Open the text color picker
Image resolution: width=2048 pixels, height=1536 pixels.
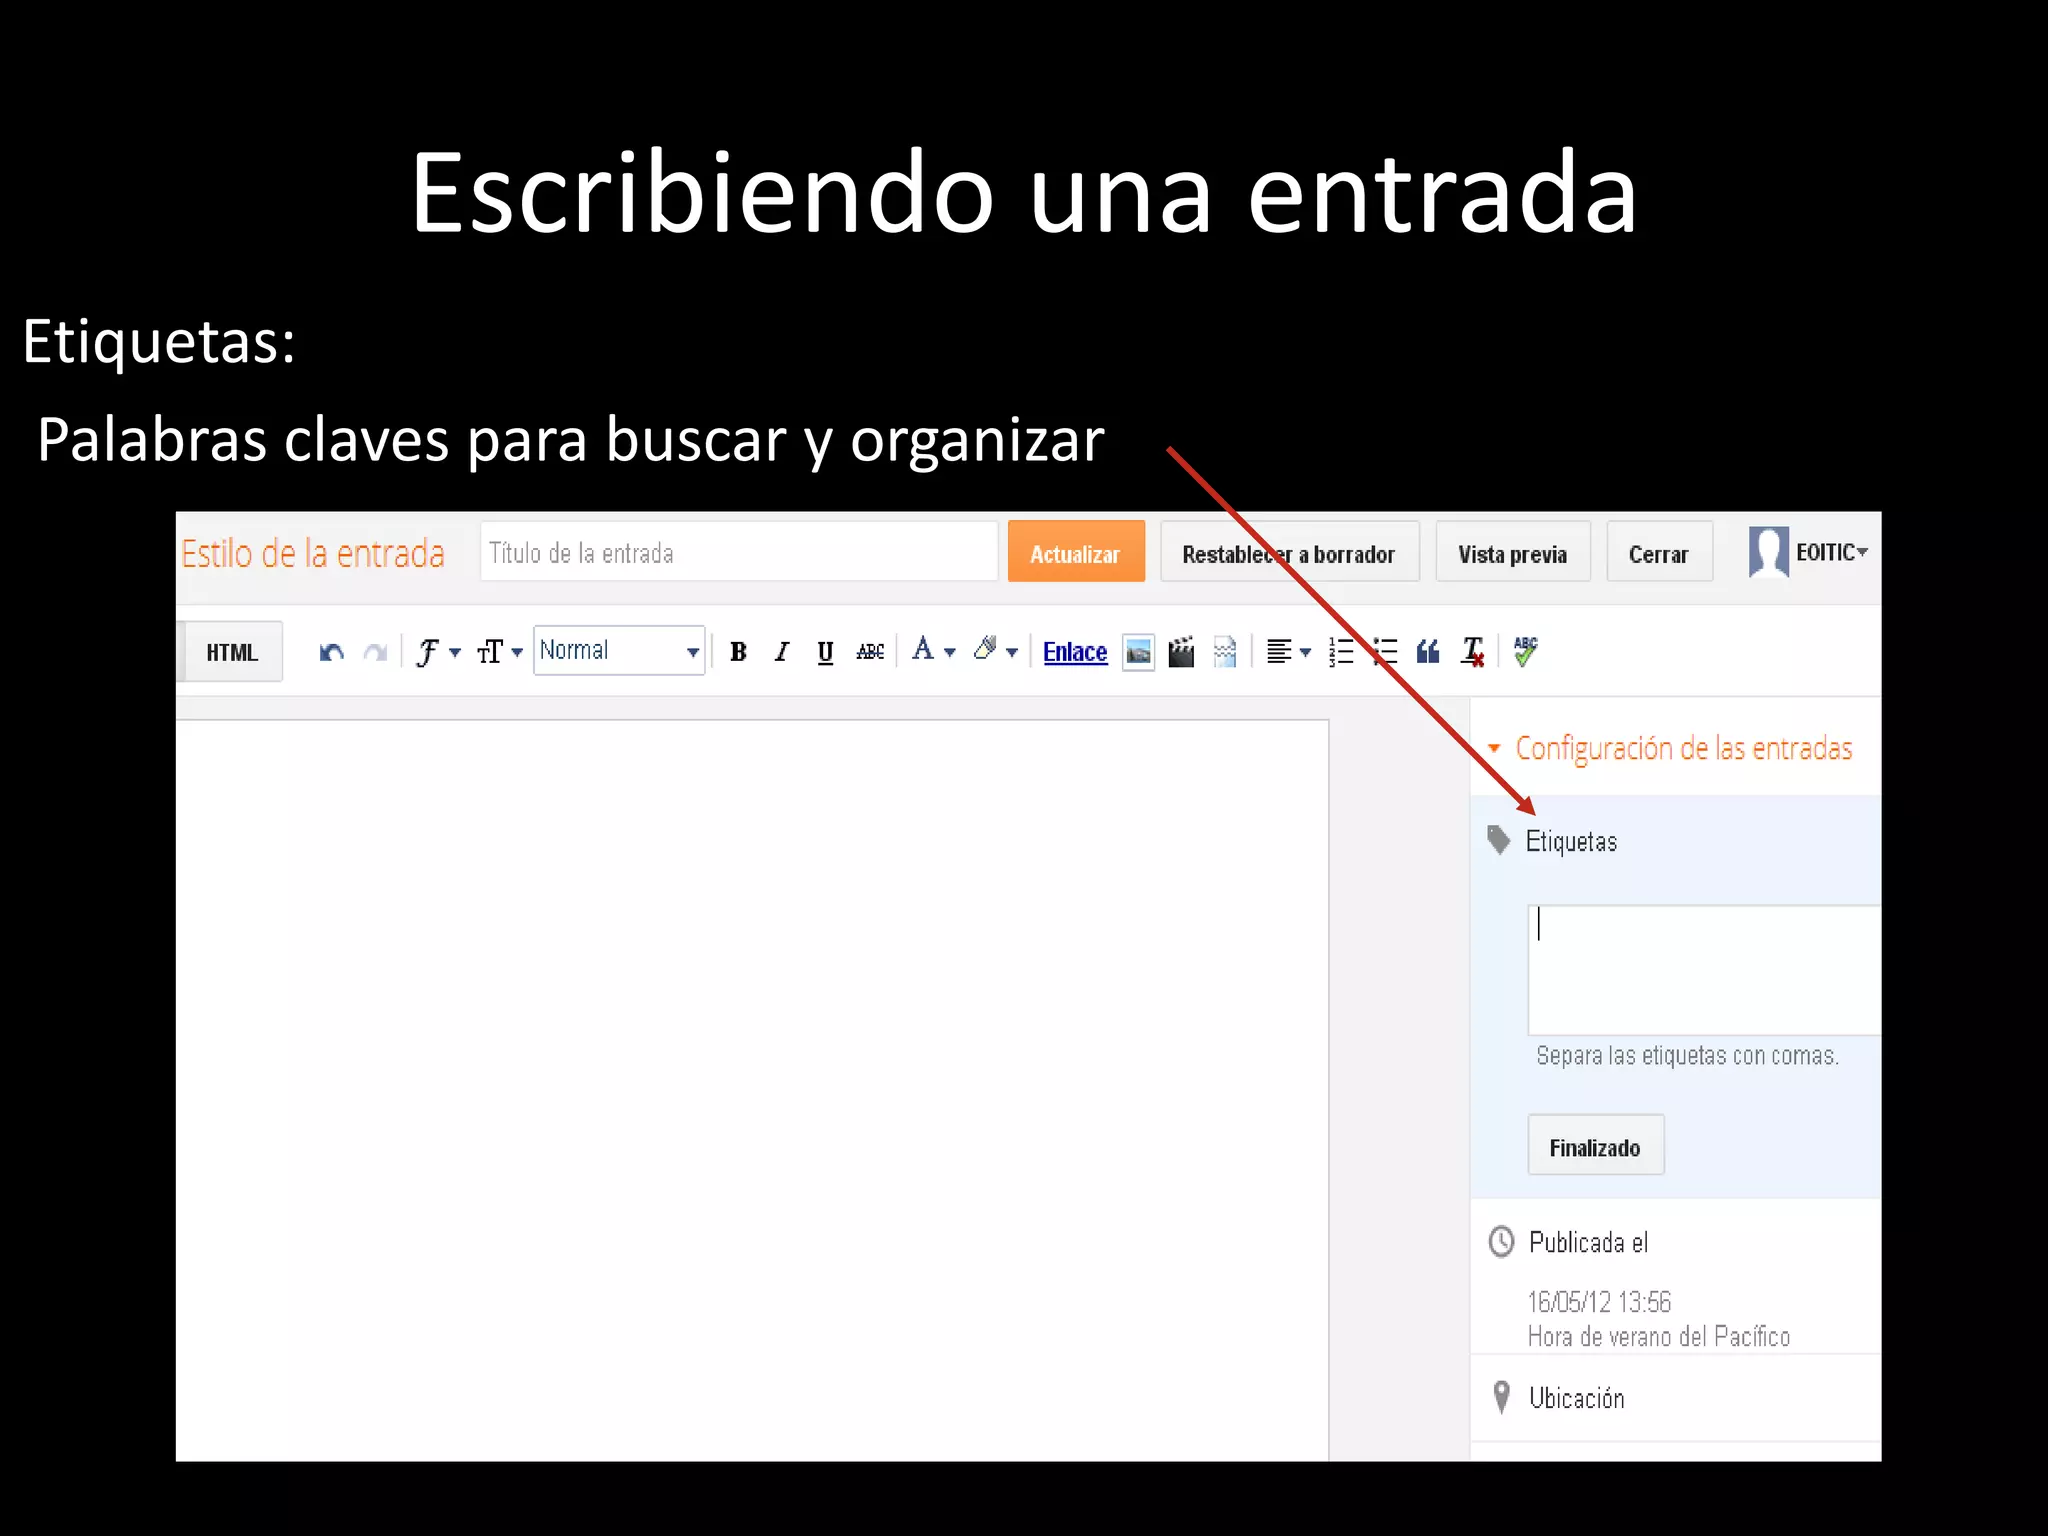(x=933, y=651)
